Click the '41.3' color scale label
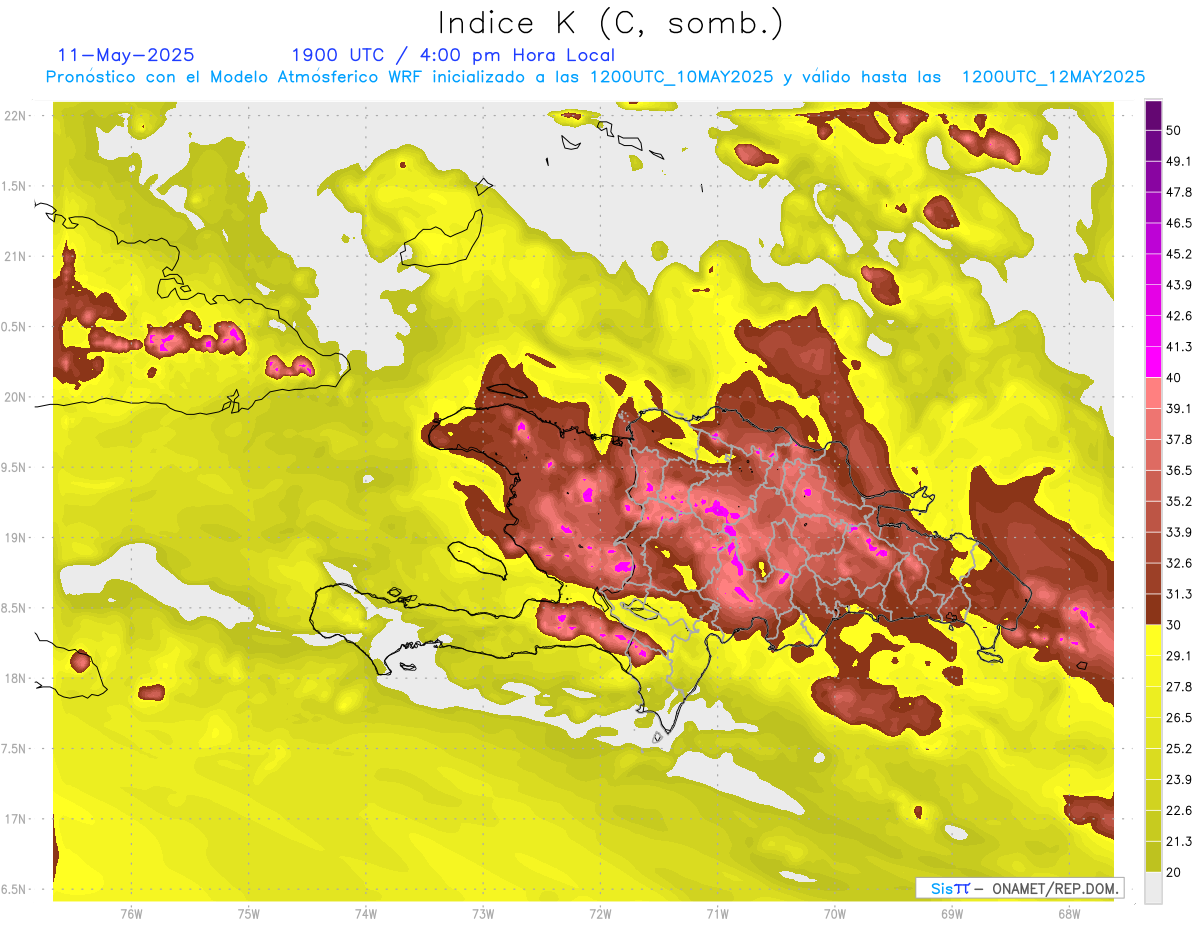The height and width of the screenshot is (927, 1200). coord(1179,348)
